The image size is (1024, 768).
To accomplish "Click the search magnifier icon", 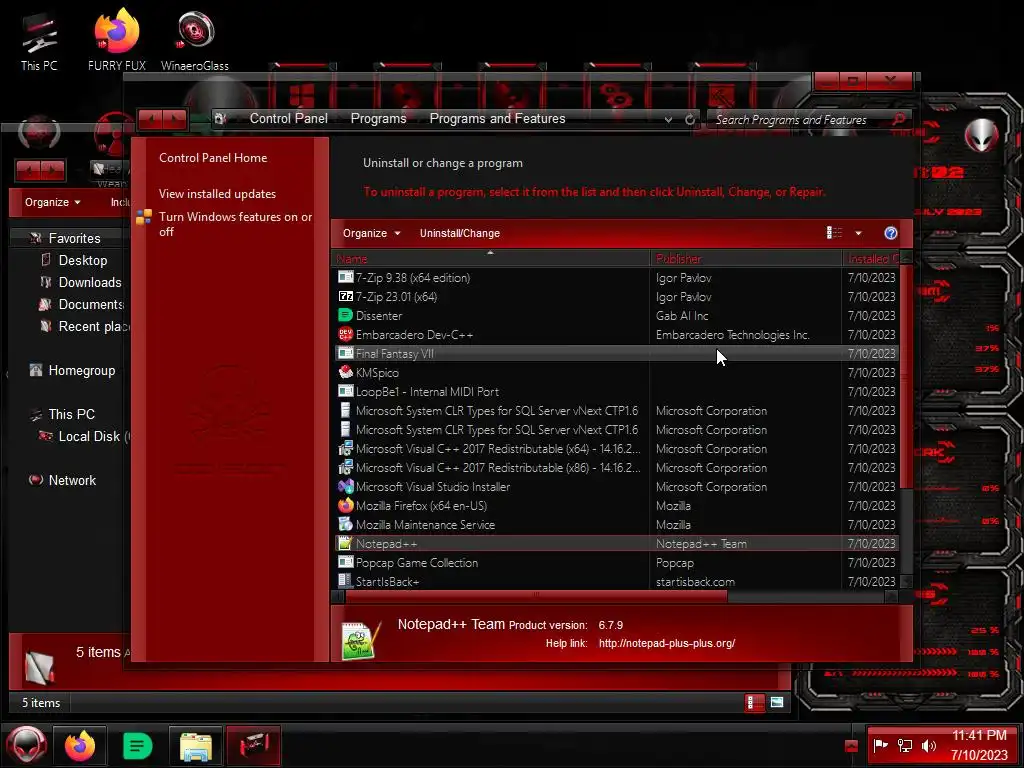I will (899, 119).
